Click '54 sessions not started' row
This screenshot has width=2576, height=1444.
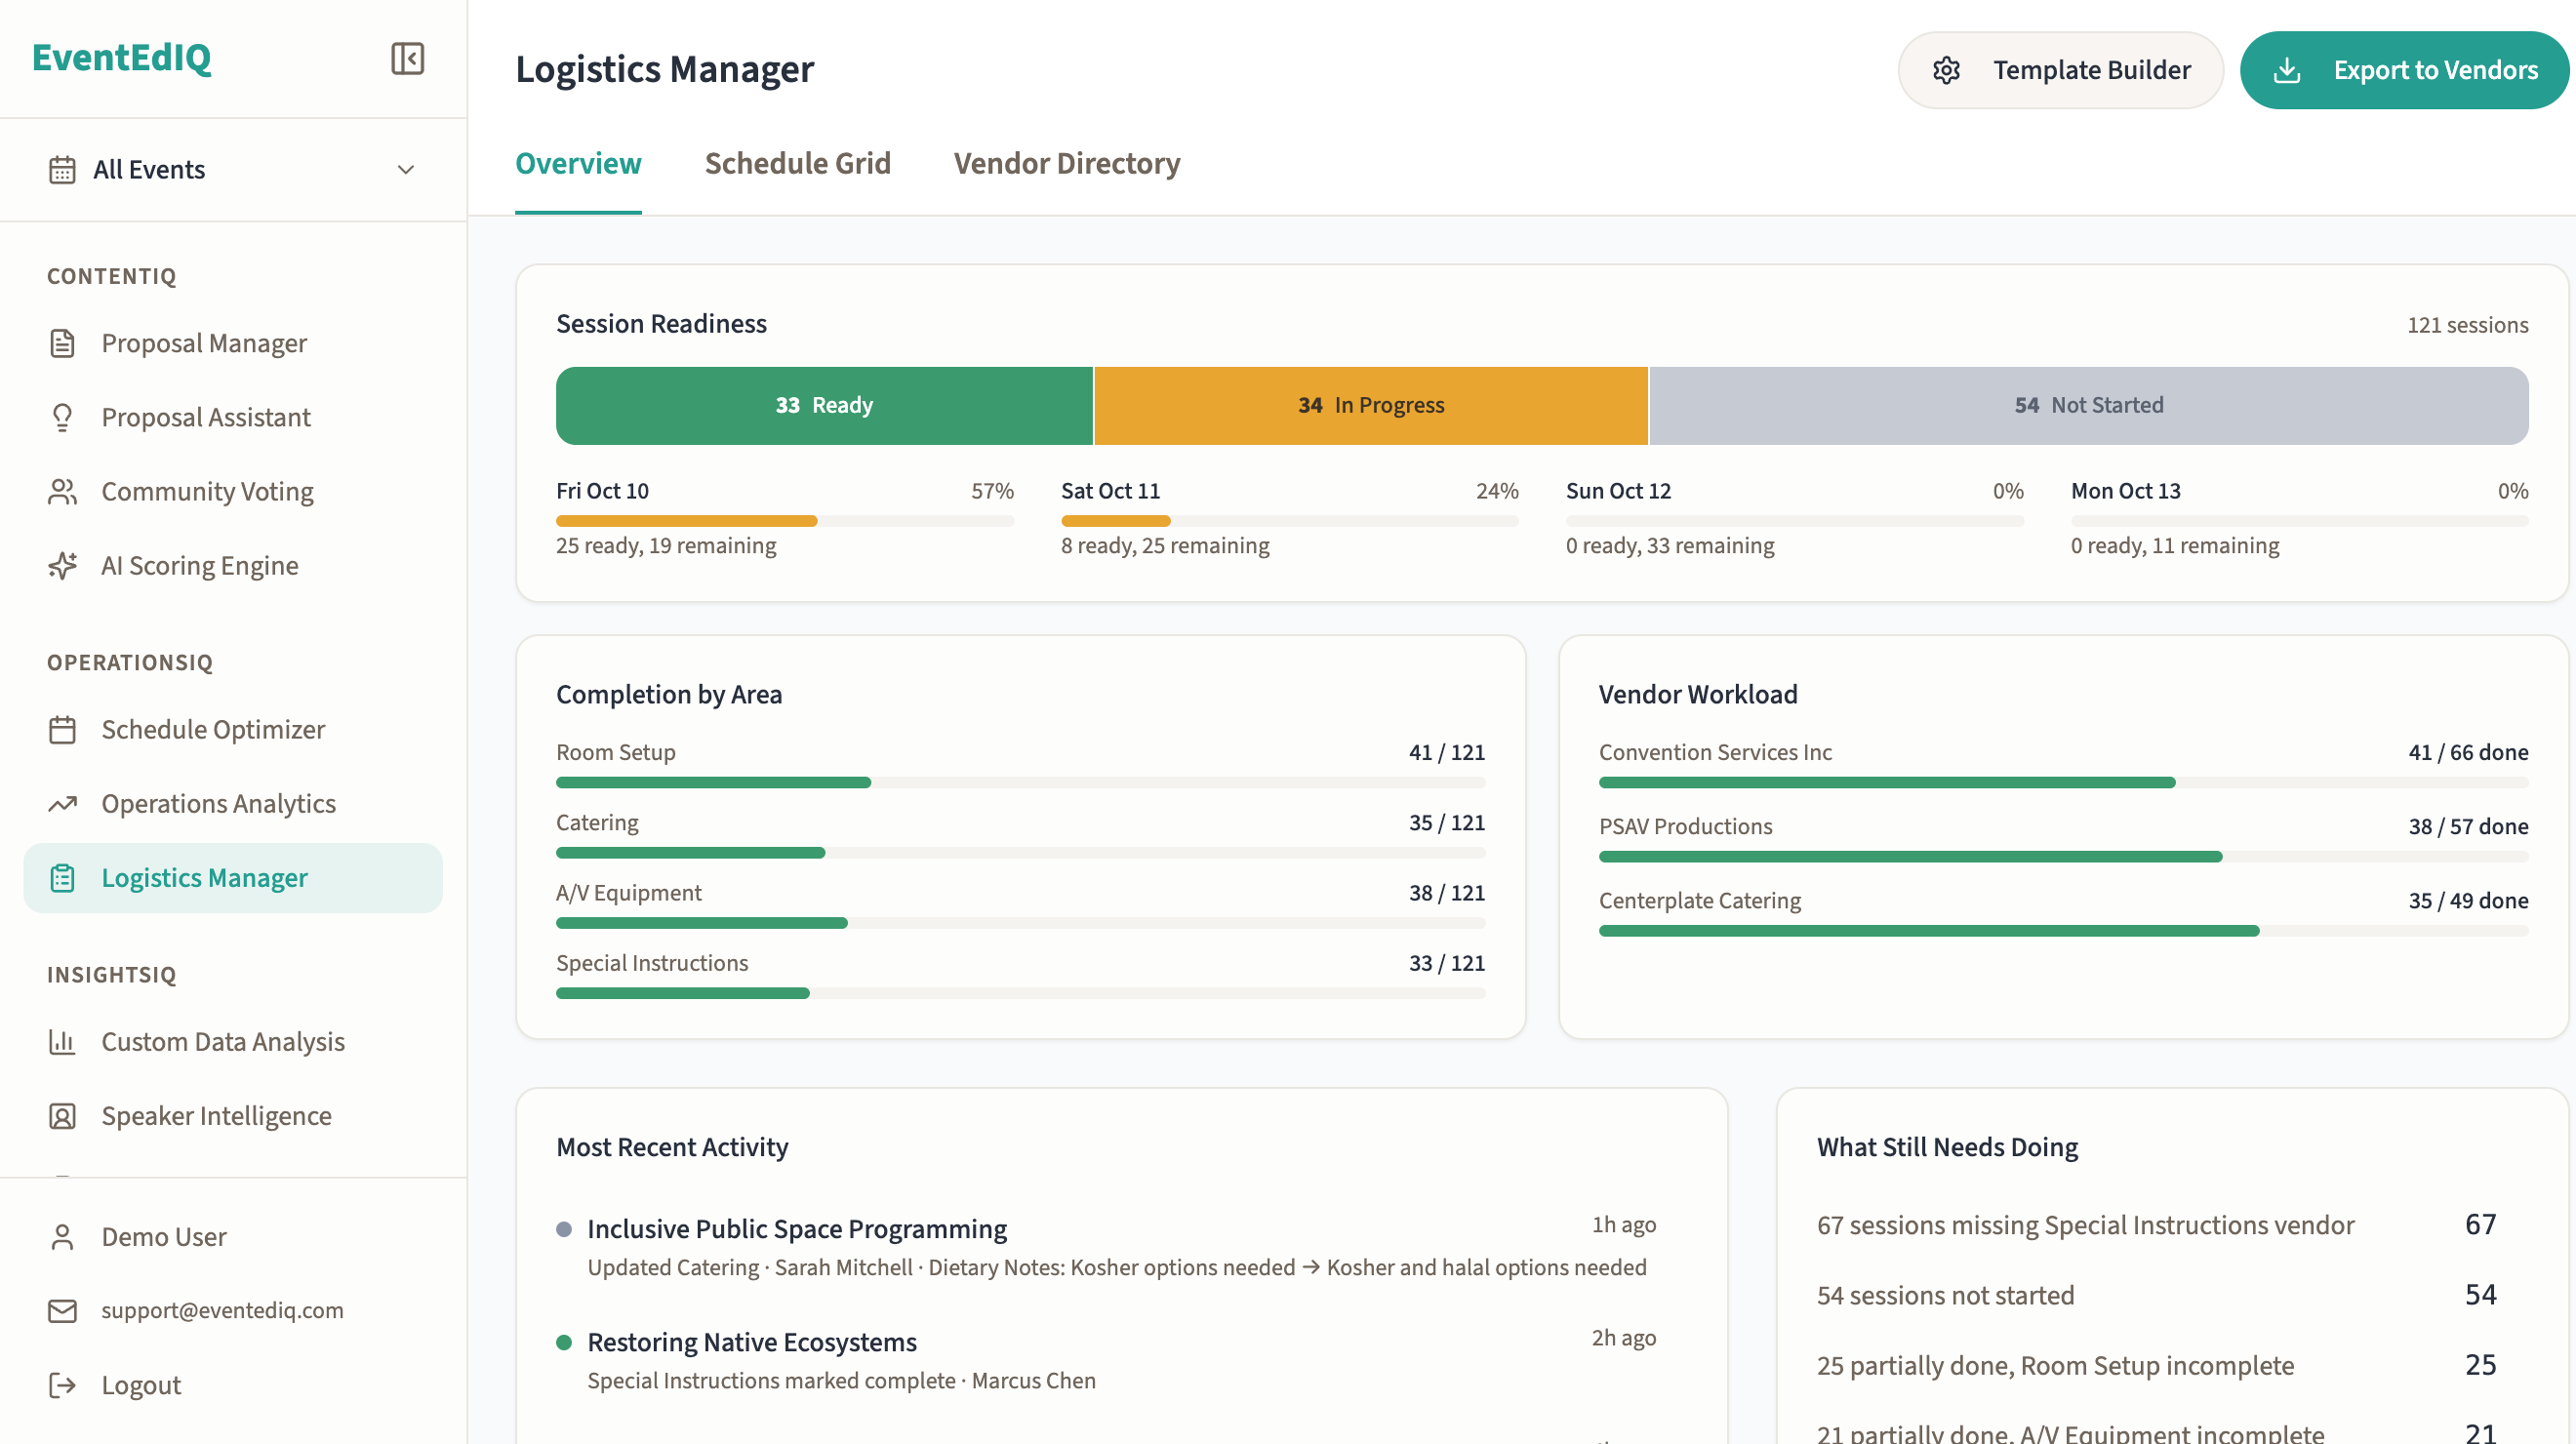[2157, 1294]
